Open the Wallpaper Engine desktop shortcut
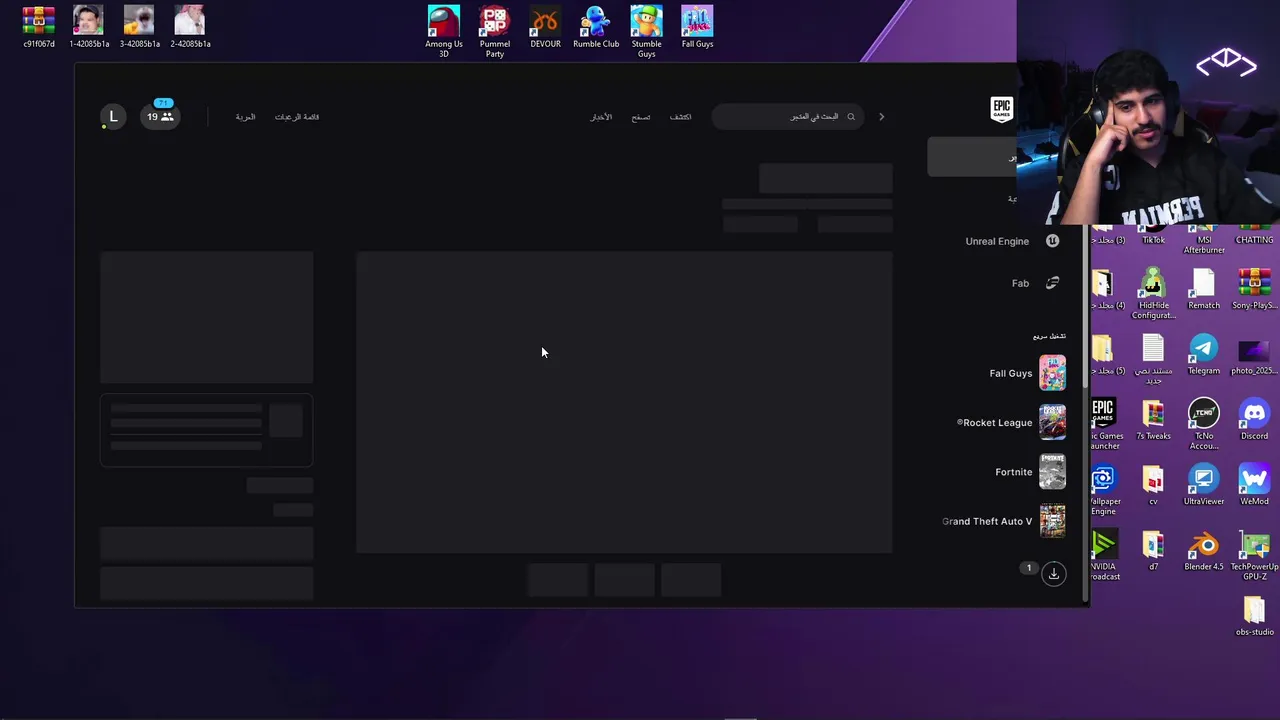 (x=1103, y=489)
